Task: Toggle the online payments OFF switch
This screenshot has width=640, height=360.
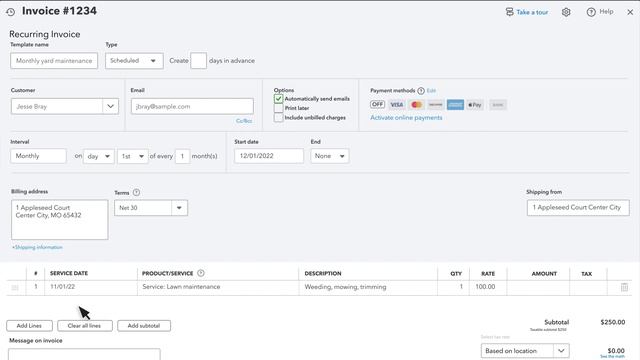Action: pos(378,104)
